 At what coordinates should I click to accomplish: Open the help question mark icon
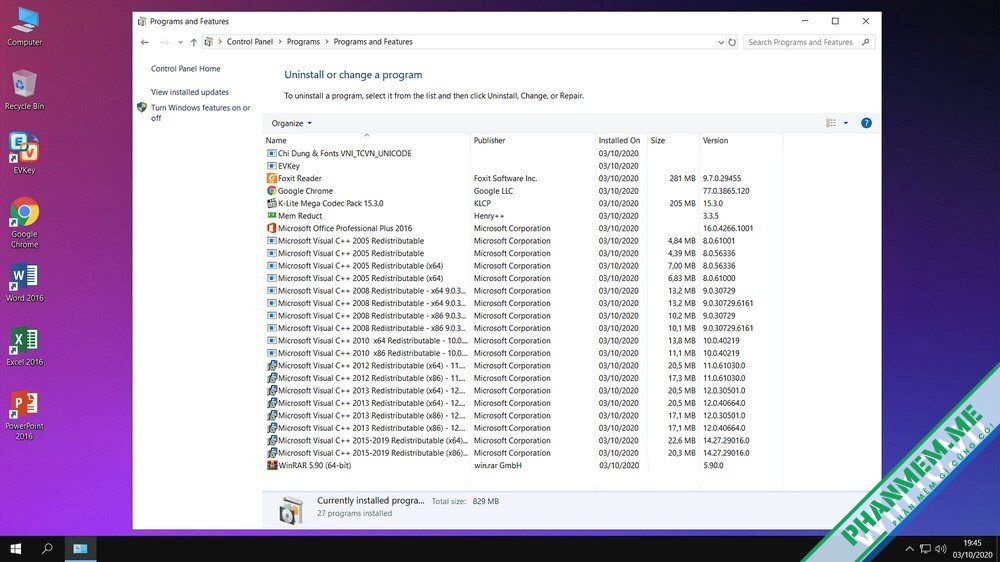866,123
